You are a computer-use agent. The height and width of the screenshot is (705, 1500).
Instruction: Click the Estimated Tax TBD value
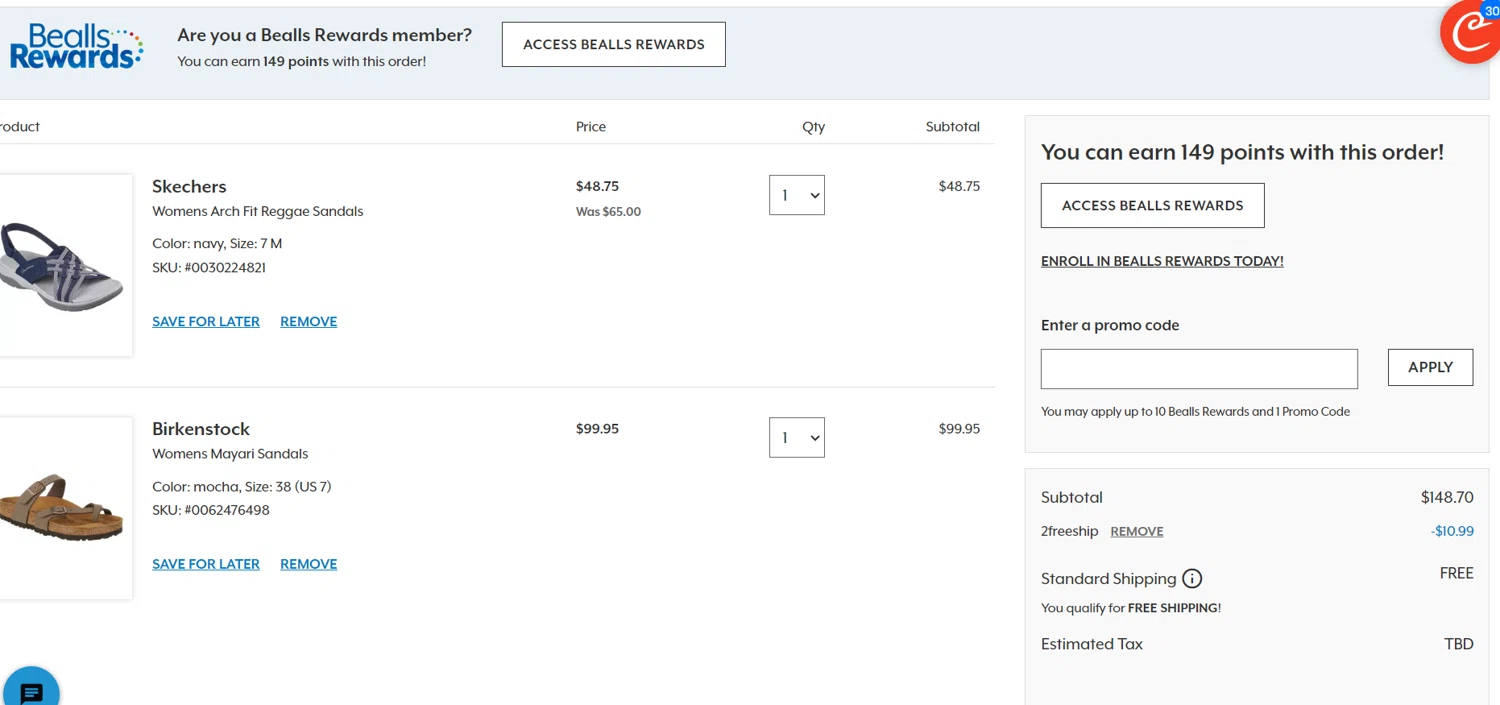click(x=1459, y=644)
